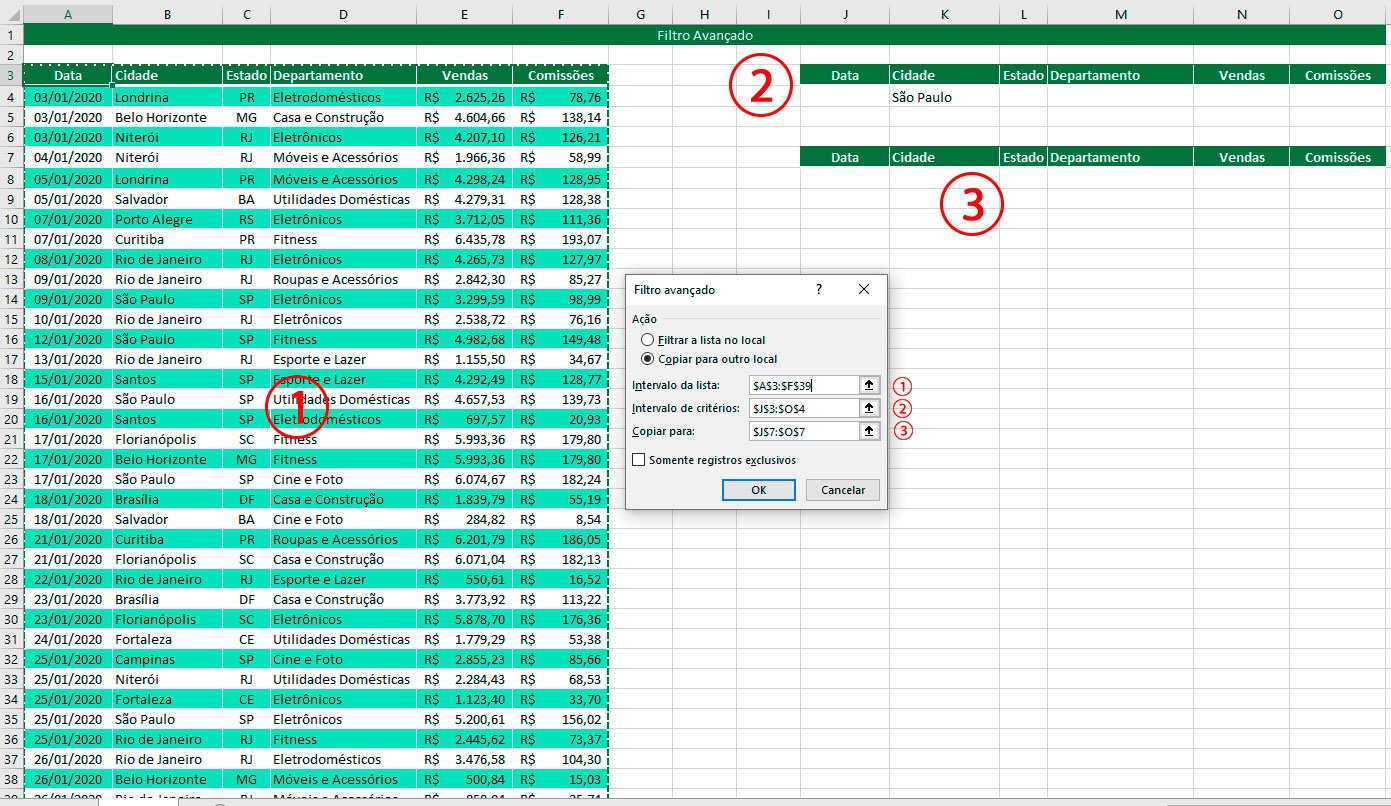This screenshot has height=806, width=1391.
Task: Confirm the advanced filter with OK
Action: pyautogui.click(x=758, y=490)
